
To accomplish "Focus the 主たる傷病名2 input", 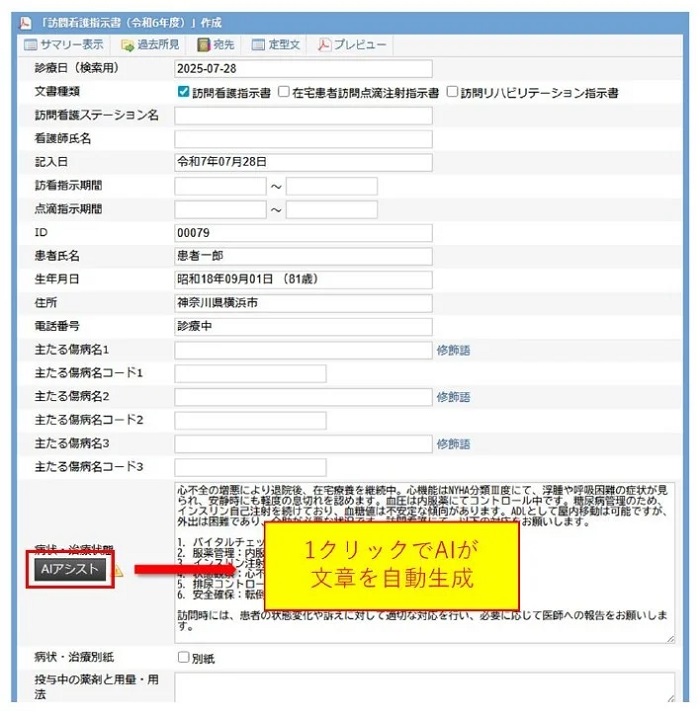I will click(x=303, y=397).
